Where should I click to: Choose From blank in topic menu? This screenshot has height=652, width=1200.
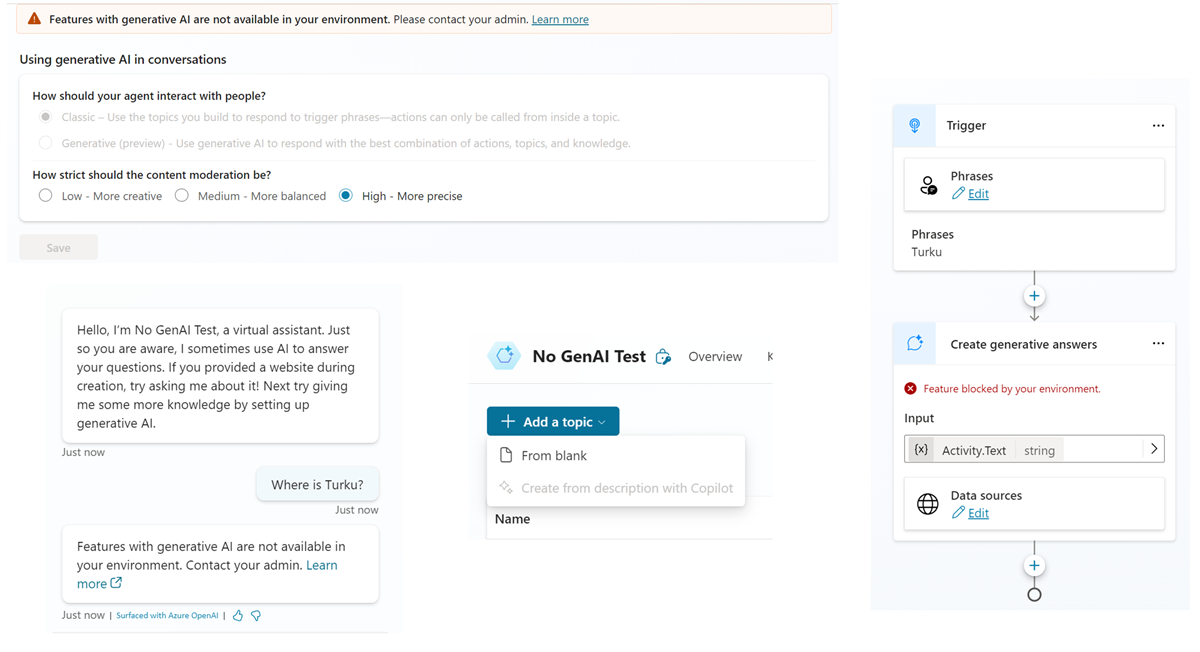coord(554,456)
